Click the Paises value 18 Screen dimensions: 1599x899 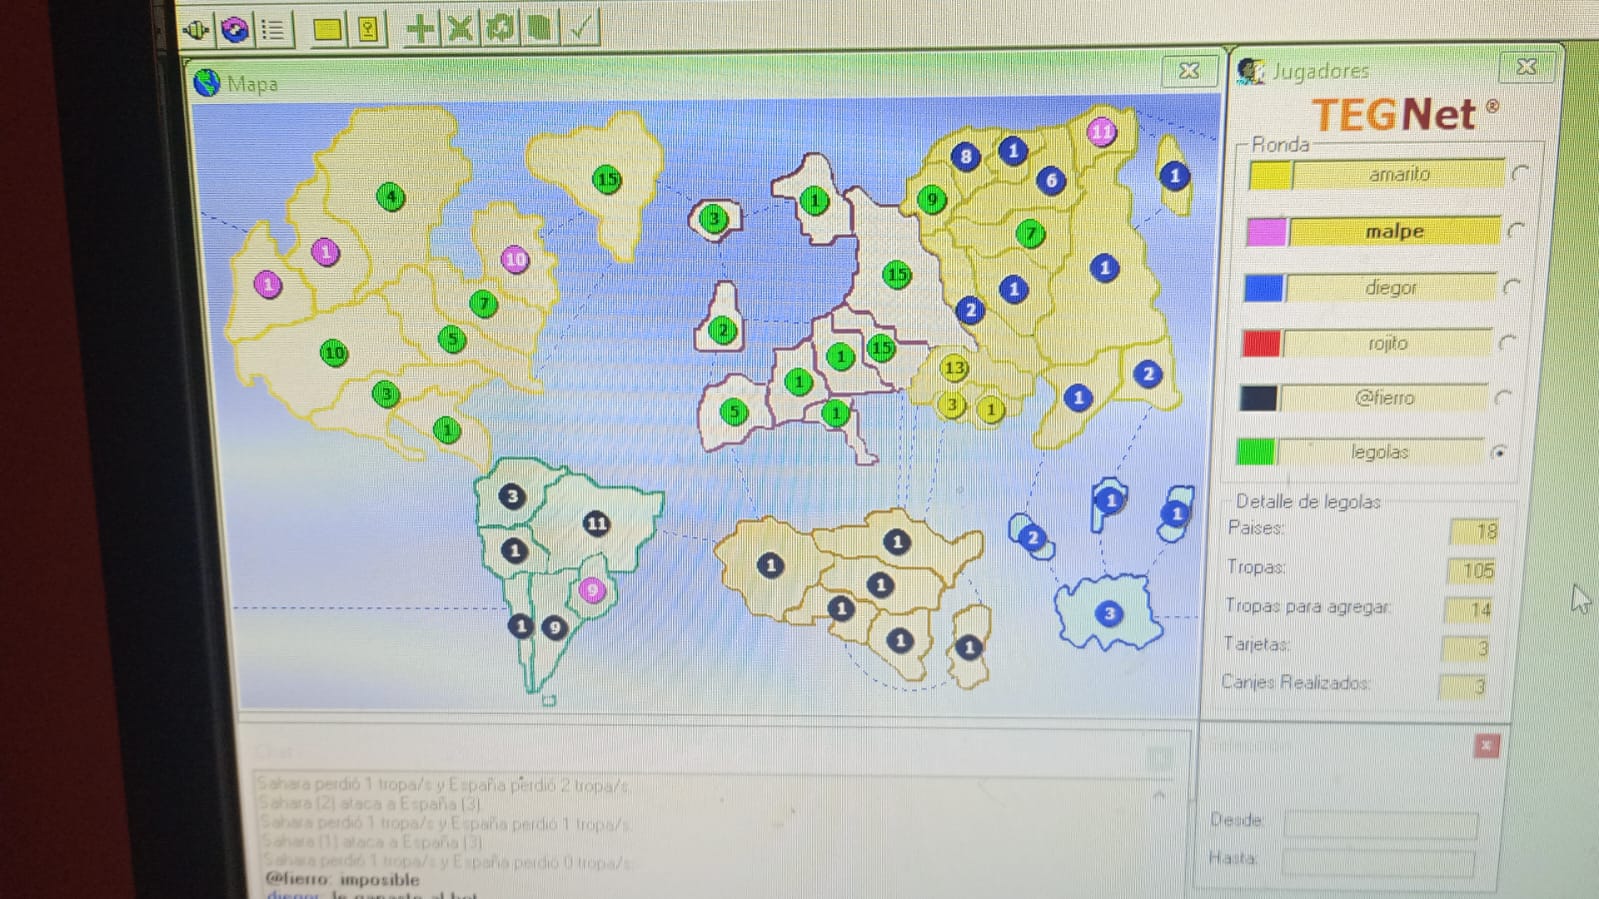(1474, 531)
